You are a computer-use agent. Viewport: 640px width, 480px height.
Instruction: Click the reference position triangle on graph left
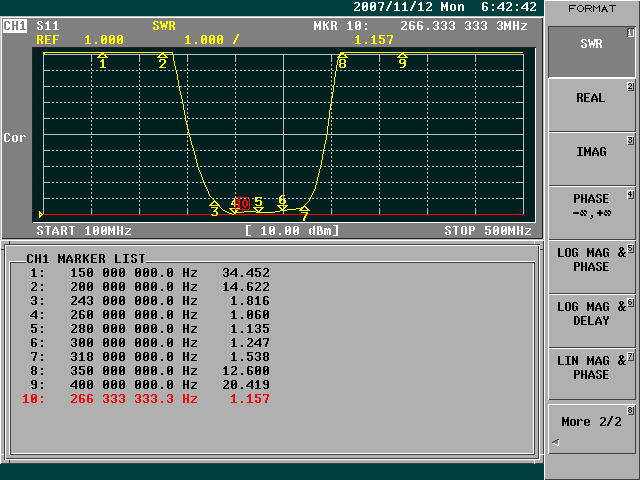pos(41,214)
